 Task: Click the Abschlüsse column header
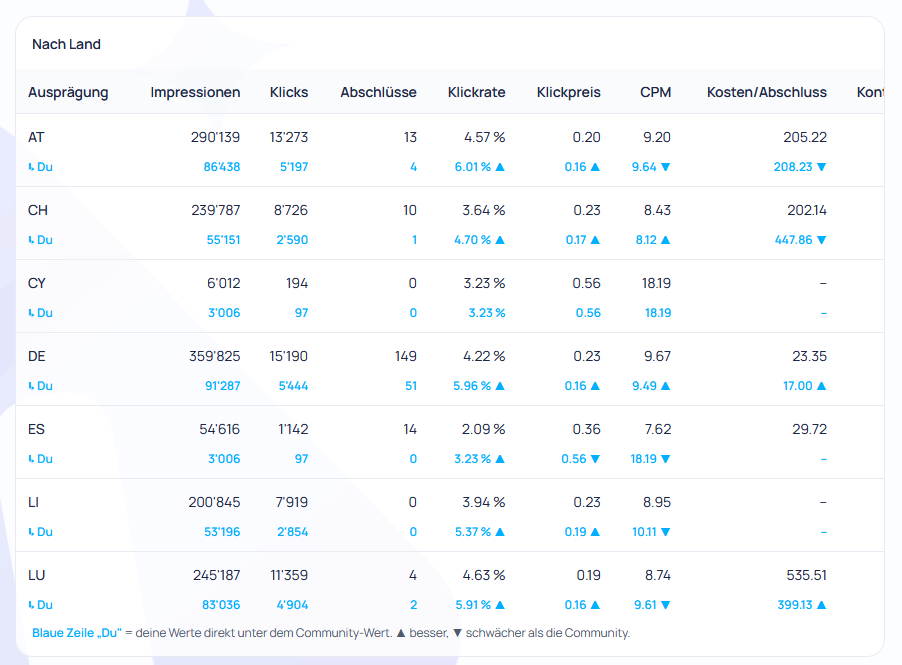coord(378,93)
